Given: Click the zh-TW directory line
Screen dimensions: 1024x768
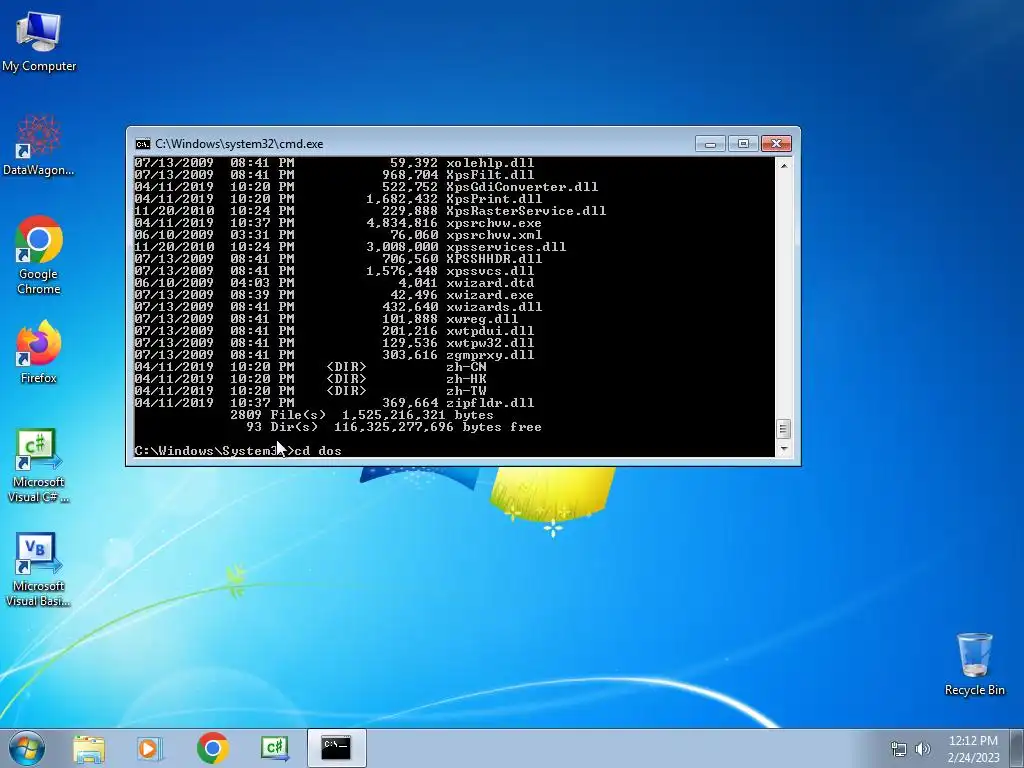Looking at the screenshot, I should coord(311,391).
